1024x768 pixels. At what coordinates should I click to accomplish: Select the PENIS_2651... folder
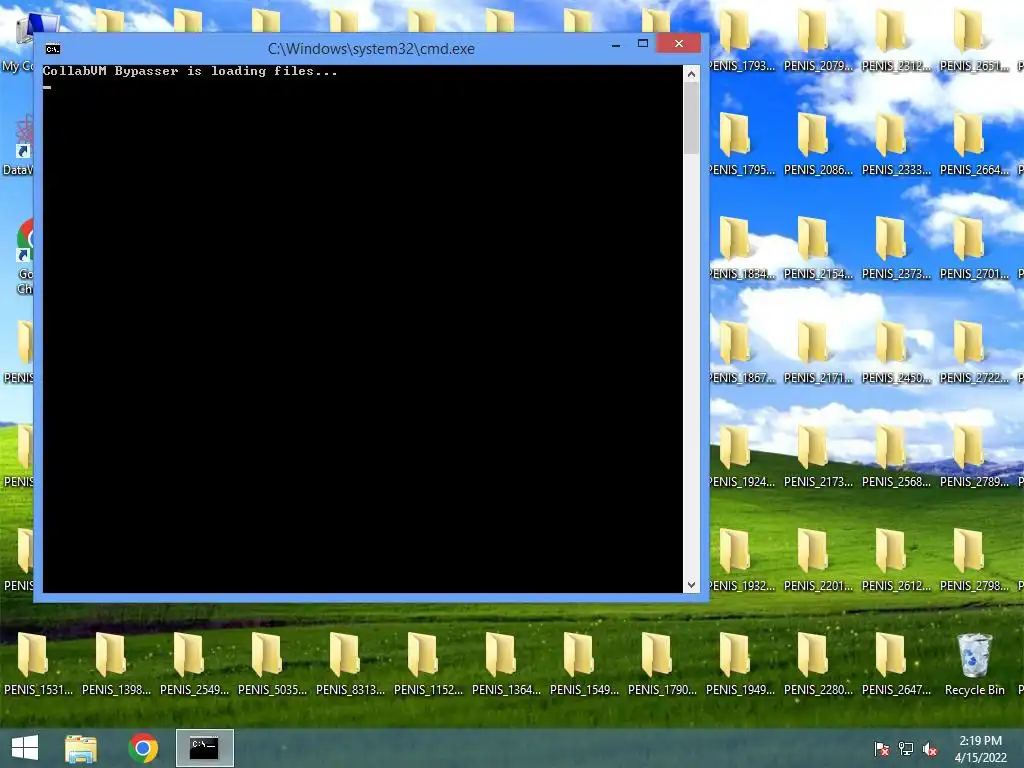974,40
